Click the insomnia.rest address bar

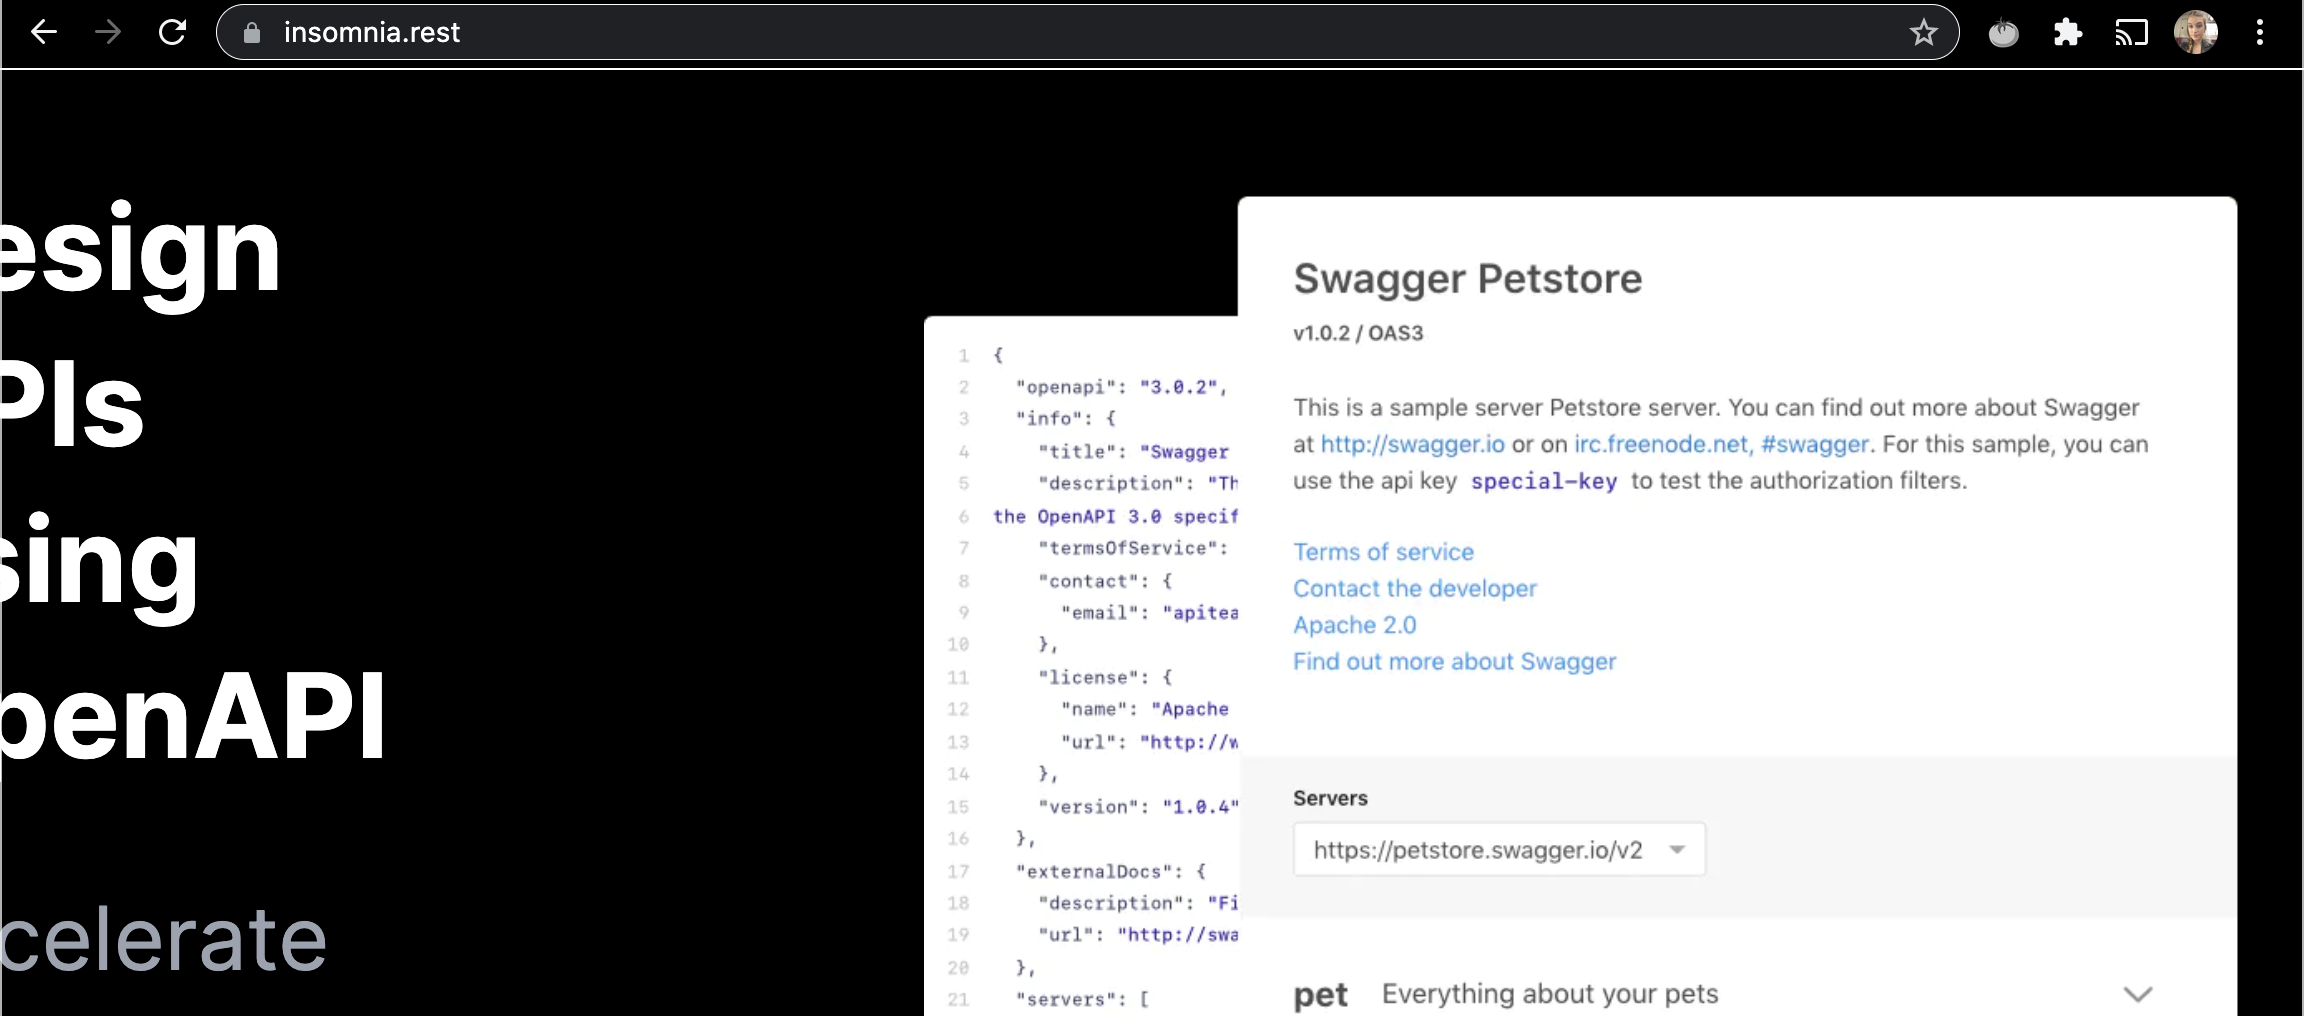pos(1000,33)
